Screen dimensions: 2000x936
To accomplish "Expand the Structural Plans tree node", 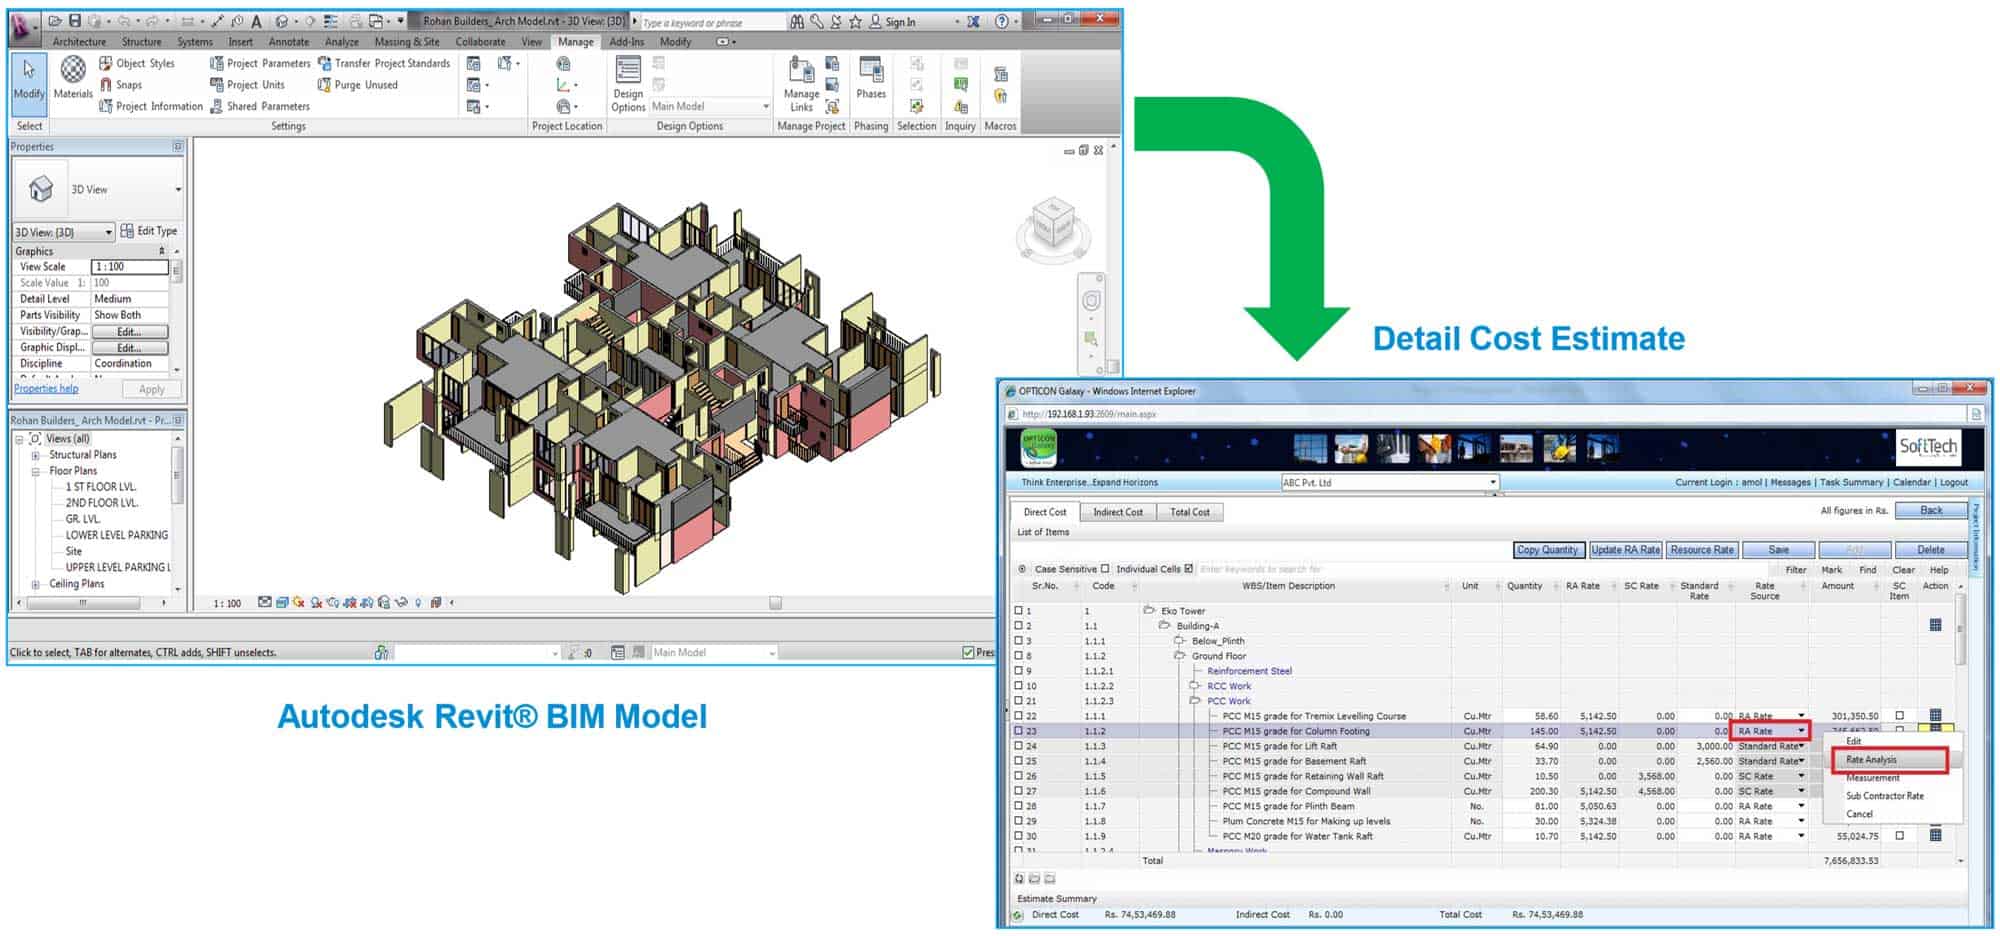I will tap(35, 455).
